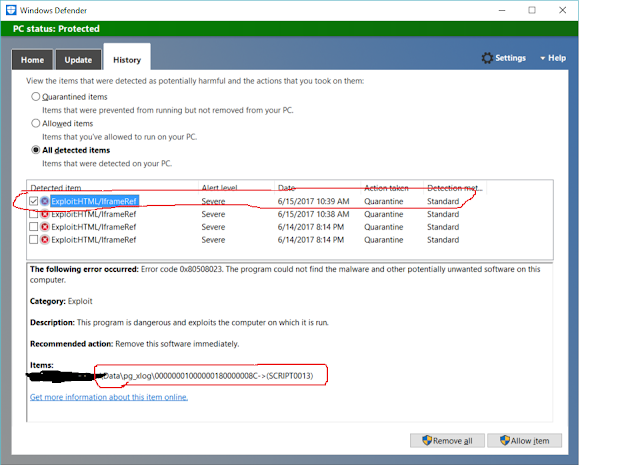Open Settings via the gear icon
Viewport: 640px width, 465px height.
click(x=487, y=58)
